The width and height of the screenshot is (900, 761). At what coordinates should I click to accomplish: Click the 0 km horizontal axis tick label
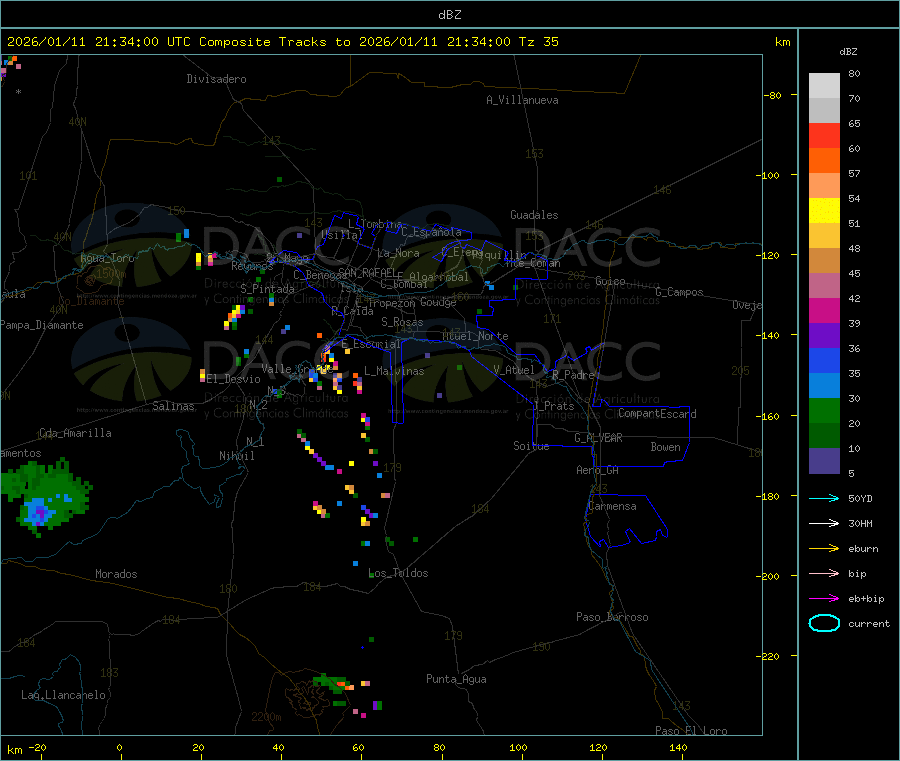point(119,747)
